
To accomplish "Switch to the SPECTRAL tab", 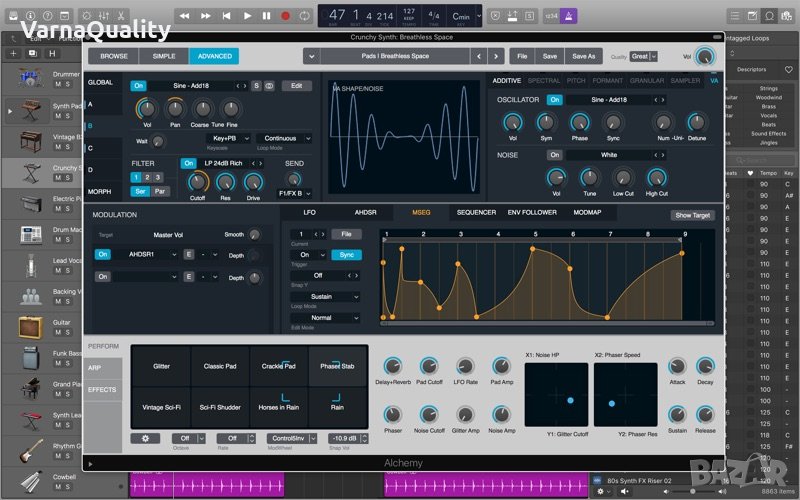I will point(544,80).
